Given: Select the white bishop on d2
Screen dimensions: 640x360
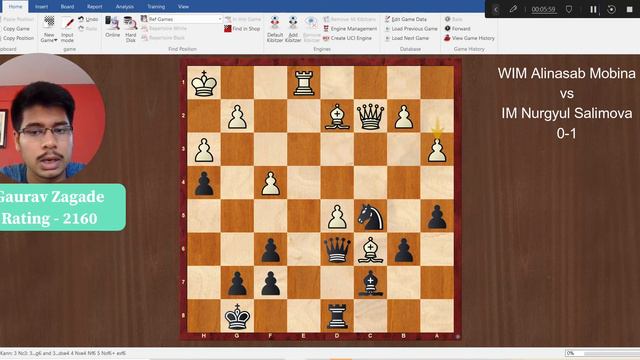Looking at the screenshot, I should point(337,116).
